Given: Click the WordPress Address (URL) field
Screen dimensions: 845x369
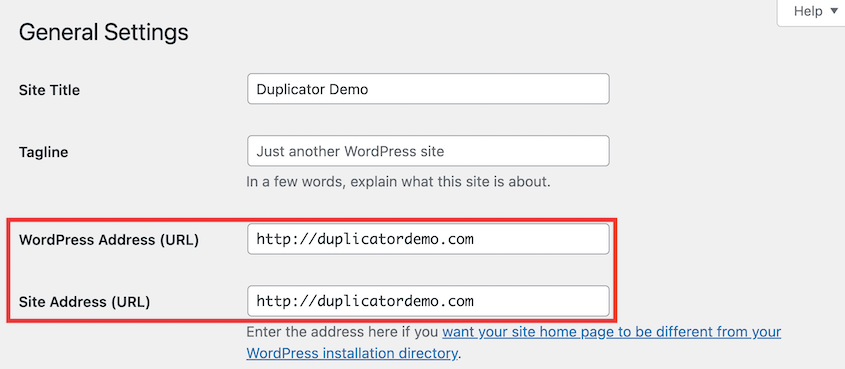Looking at the screenshot, I should (x=428, y=239).
